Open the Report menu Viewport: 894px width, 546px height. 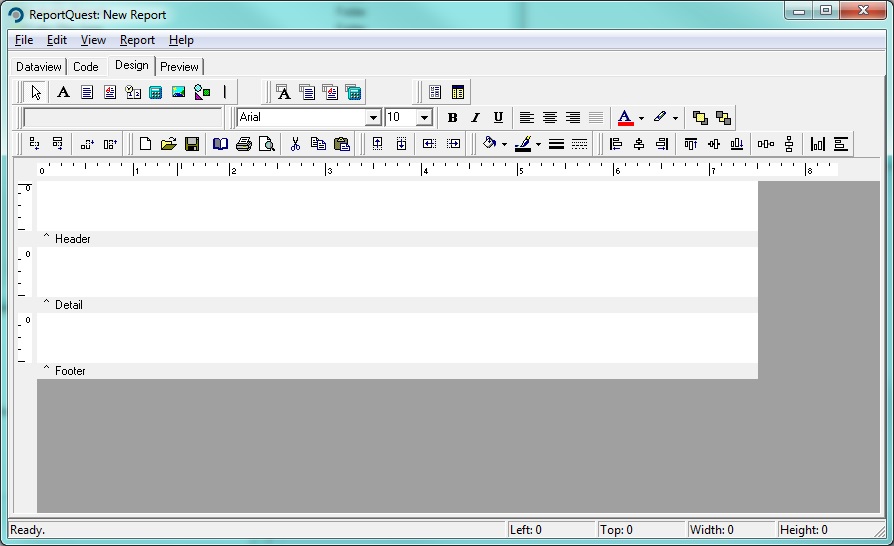[137, 40]
